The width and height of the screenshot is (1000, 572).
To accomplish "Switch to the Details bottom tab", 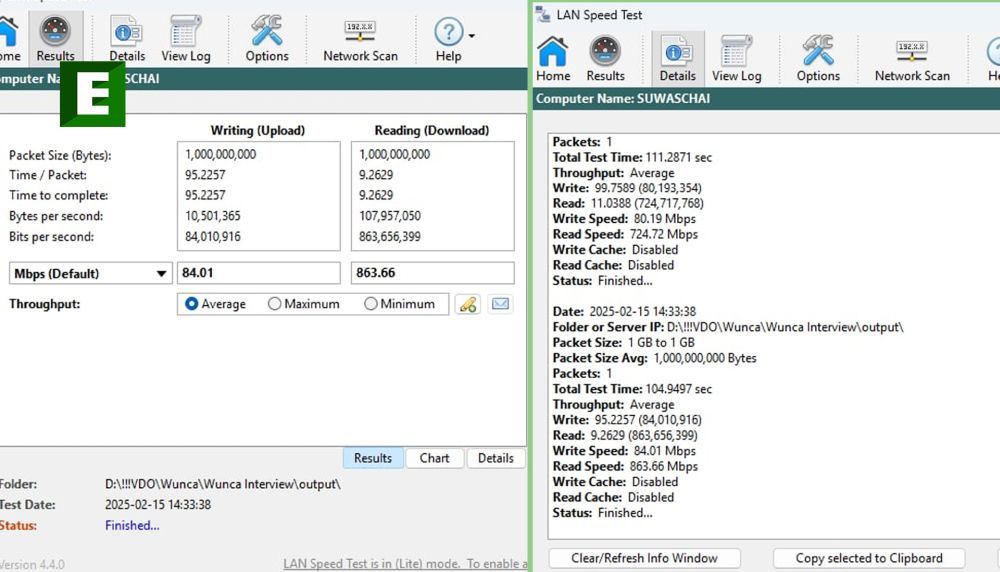I will tap(496, 458).
